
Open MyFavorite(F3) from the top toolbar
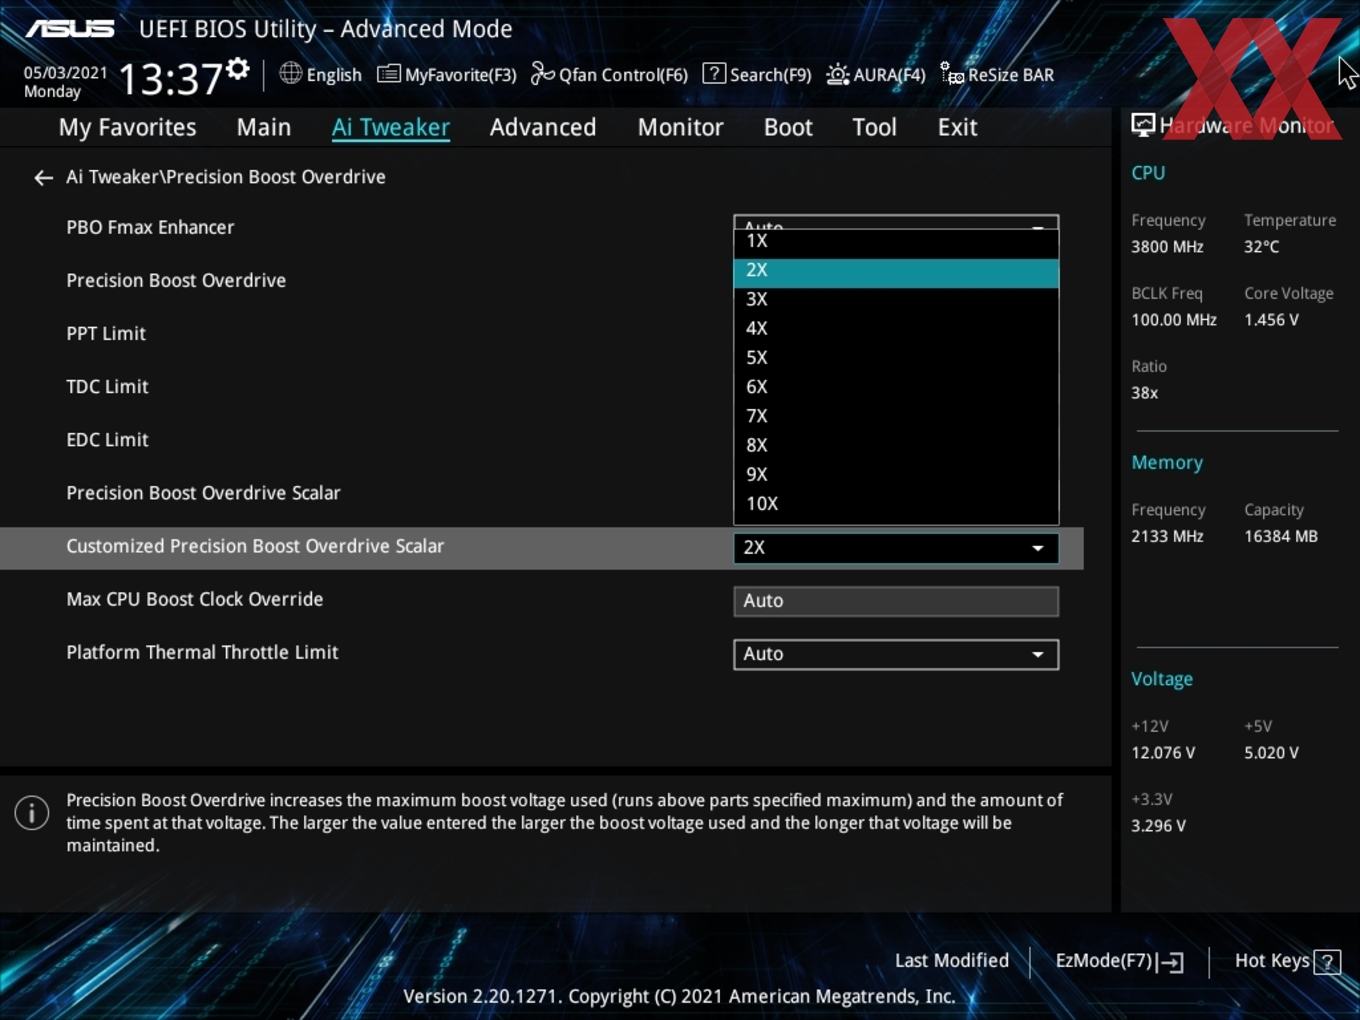coord(447,74)
